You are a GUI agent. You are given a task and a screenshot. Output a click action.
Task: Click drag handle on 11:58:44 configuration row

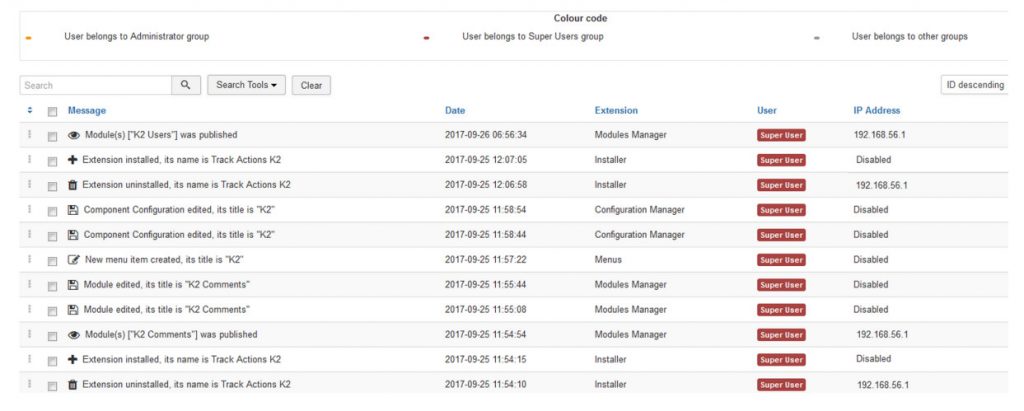pyautogui.click(x=29, y=234)
